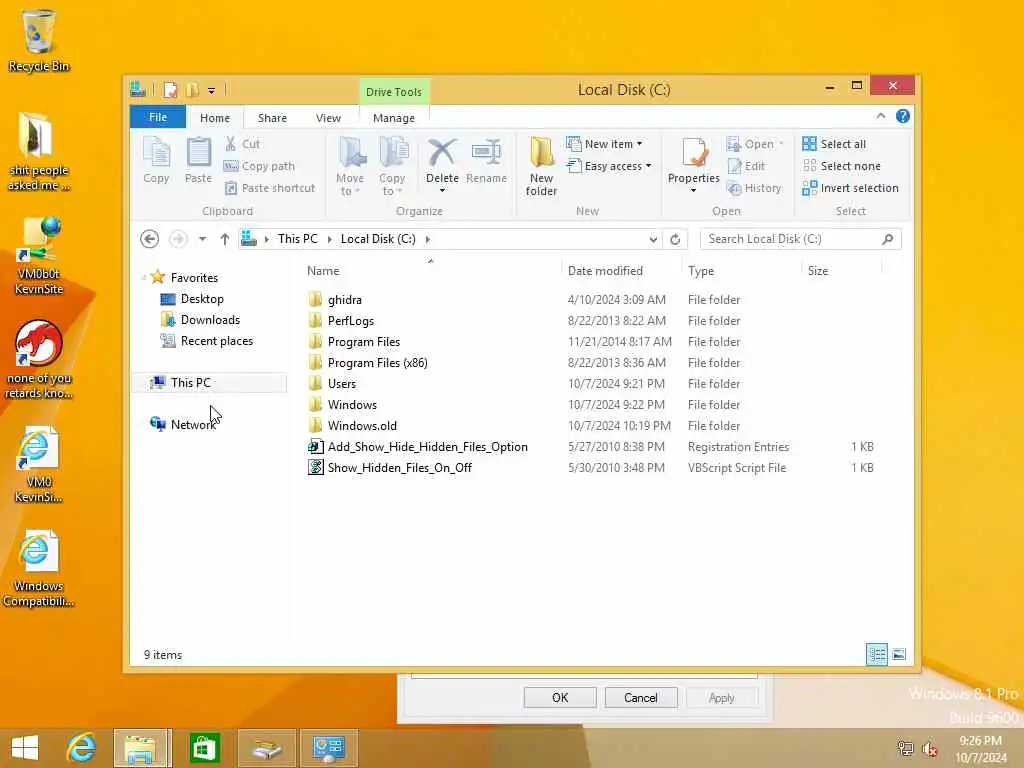
Task: Refresh the Local Disk (C:) view
Action: pos(675,239)
